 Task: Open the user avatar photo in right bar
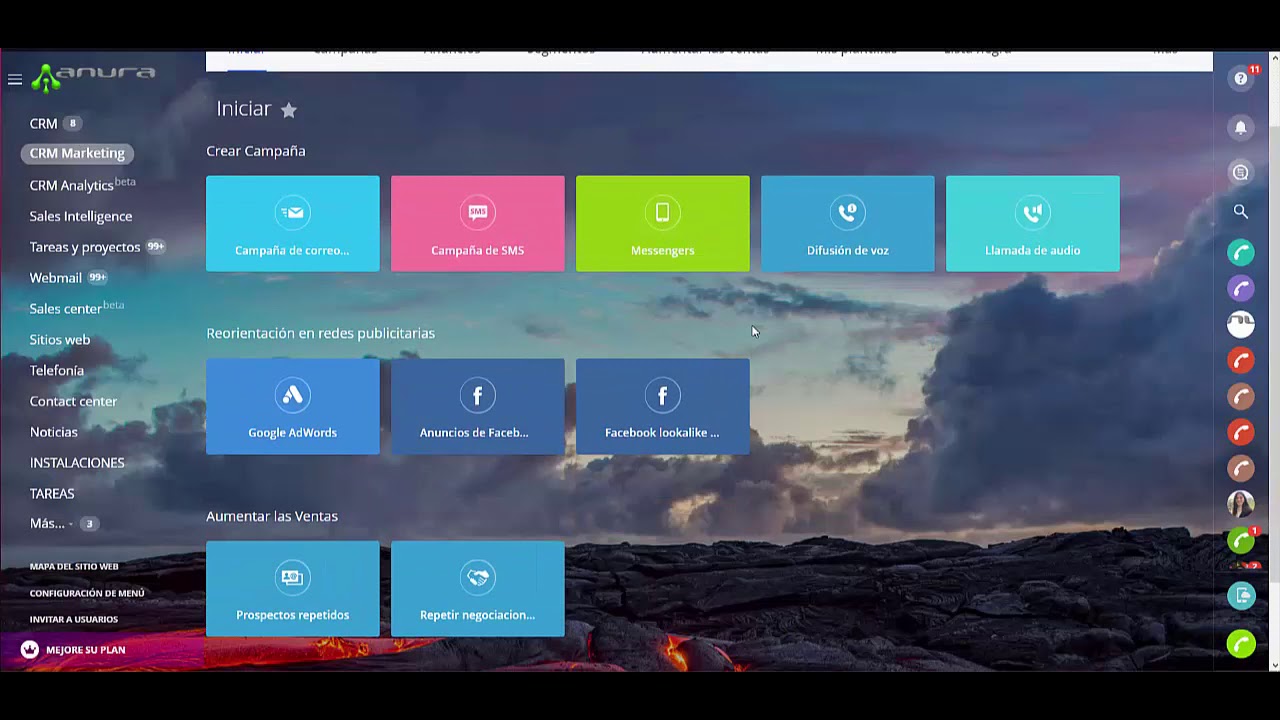1241,504
